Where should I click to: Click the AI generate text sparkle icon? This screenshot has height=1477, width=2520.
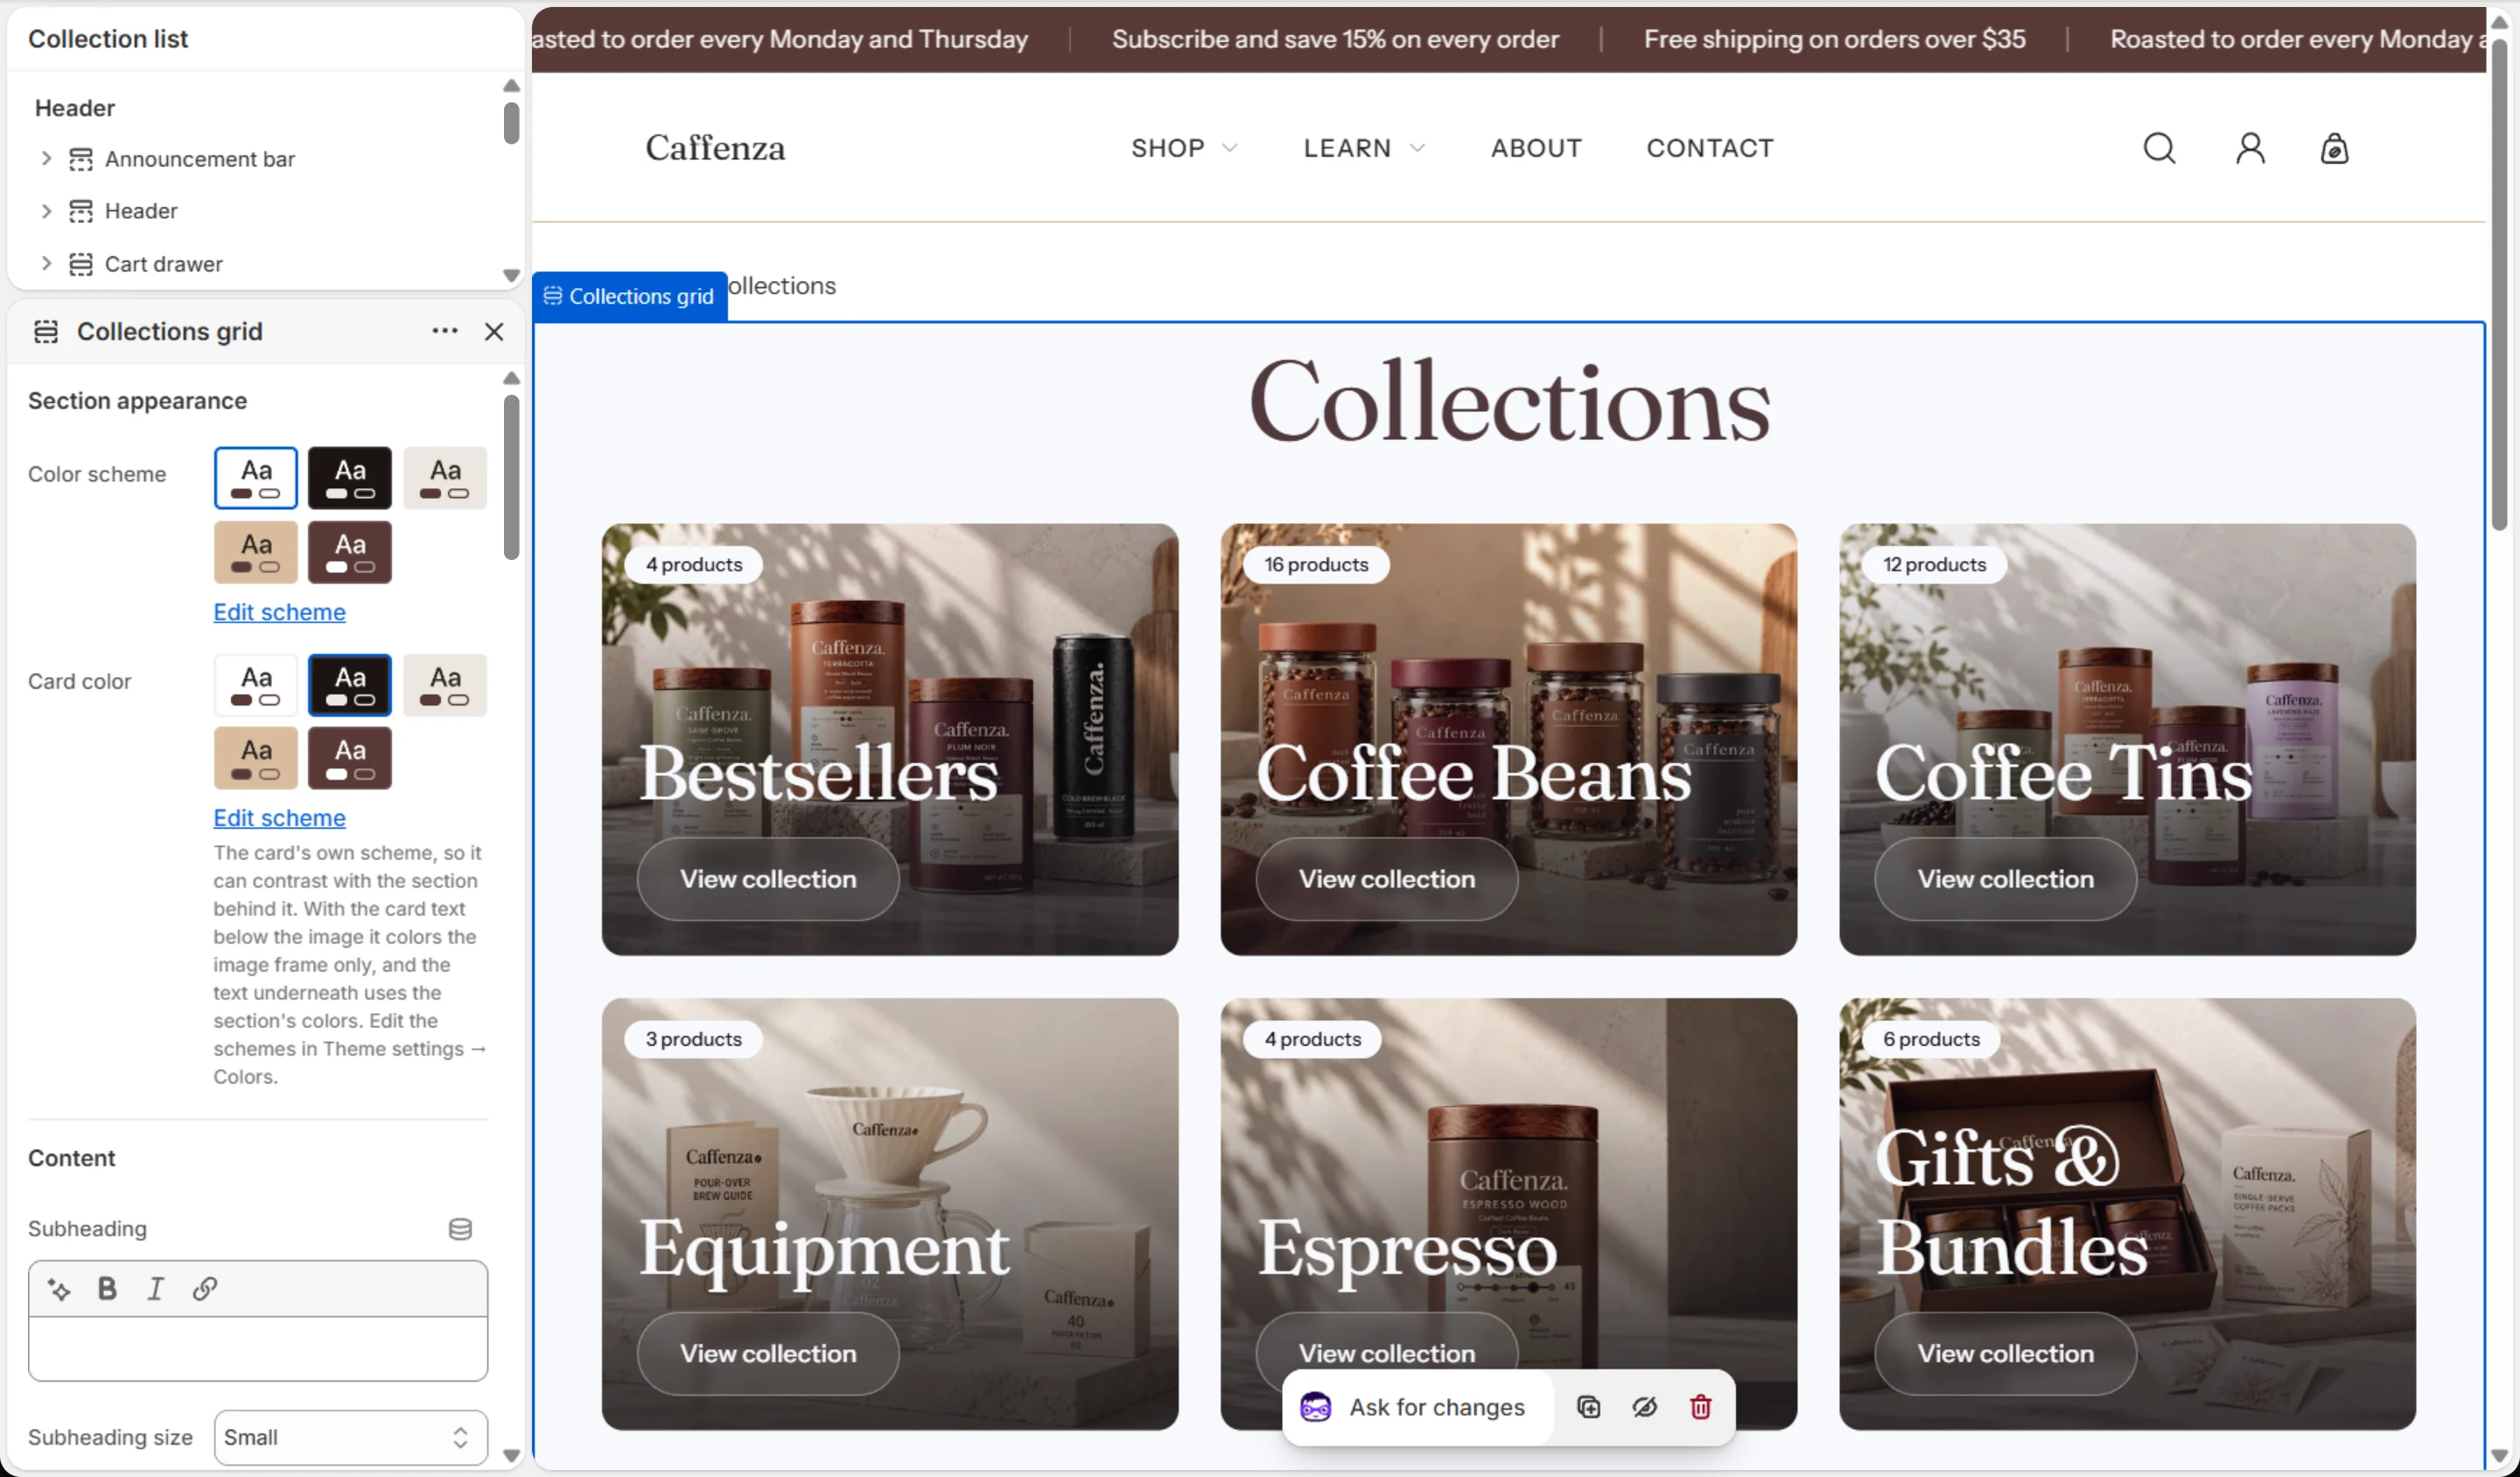[59, 1289]
